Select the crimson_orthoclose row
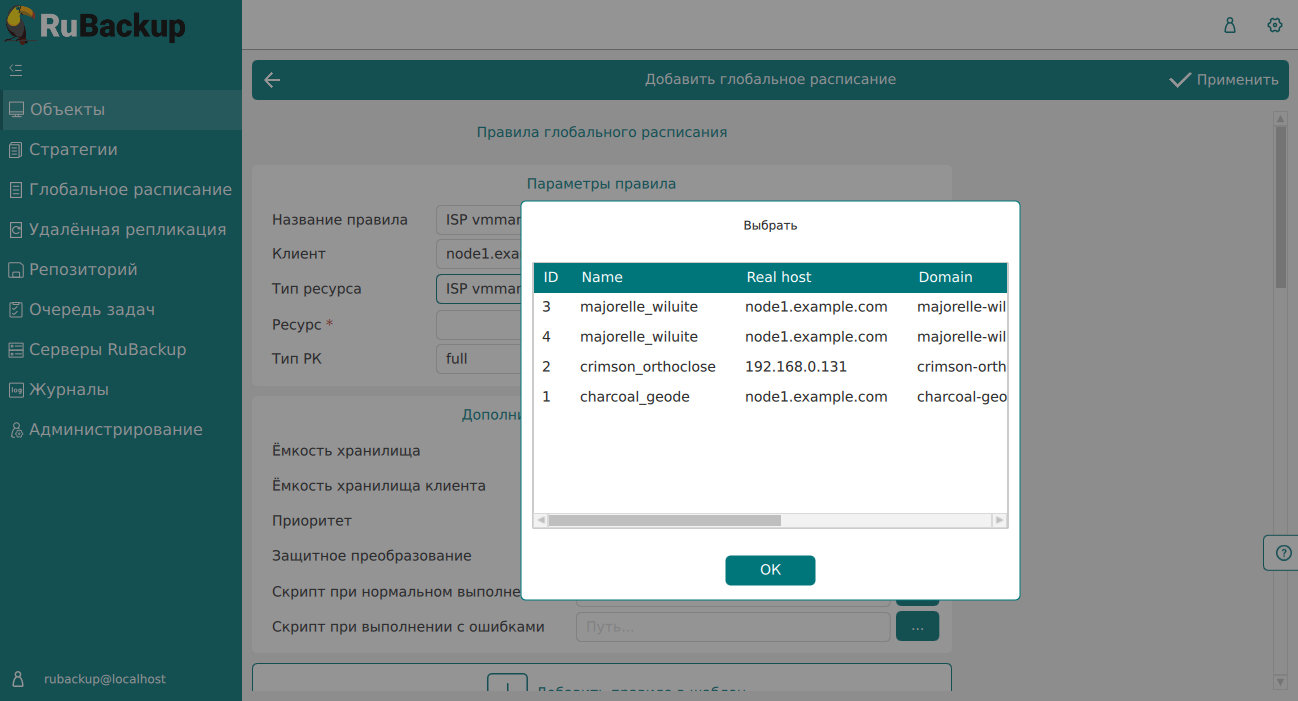The height and width of the screenshot is (701, 1298). point(647,367)
